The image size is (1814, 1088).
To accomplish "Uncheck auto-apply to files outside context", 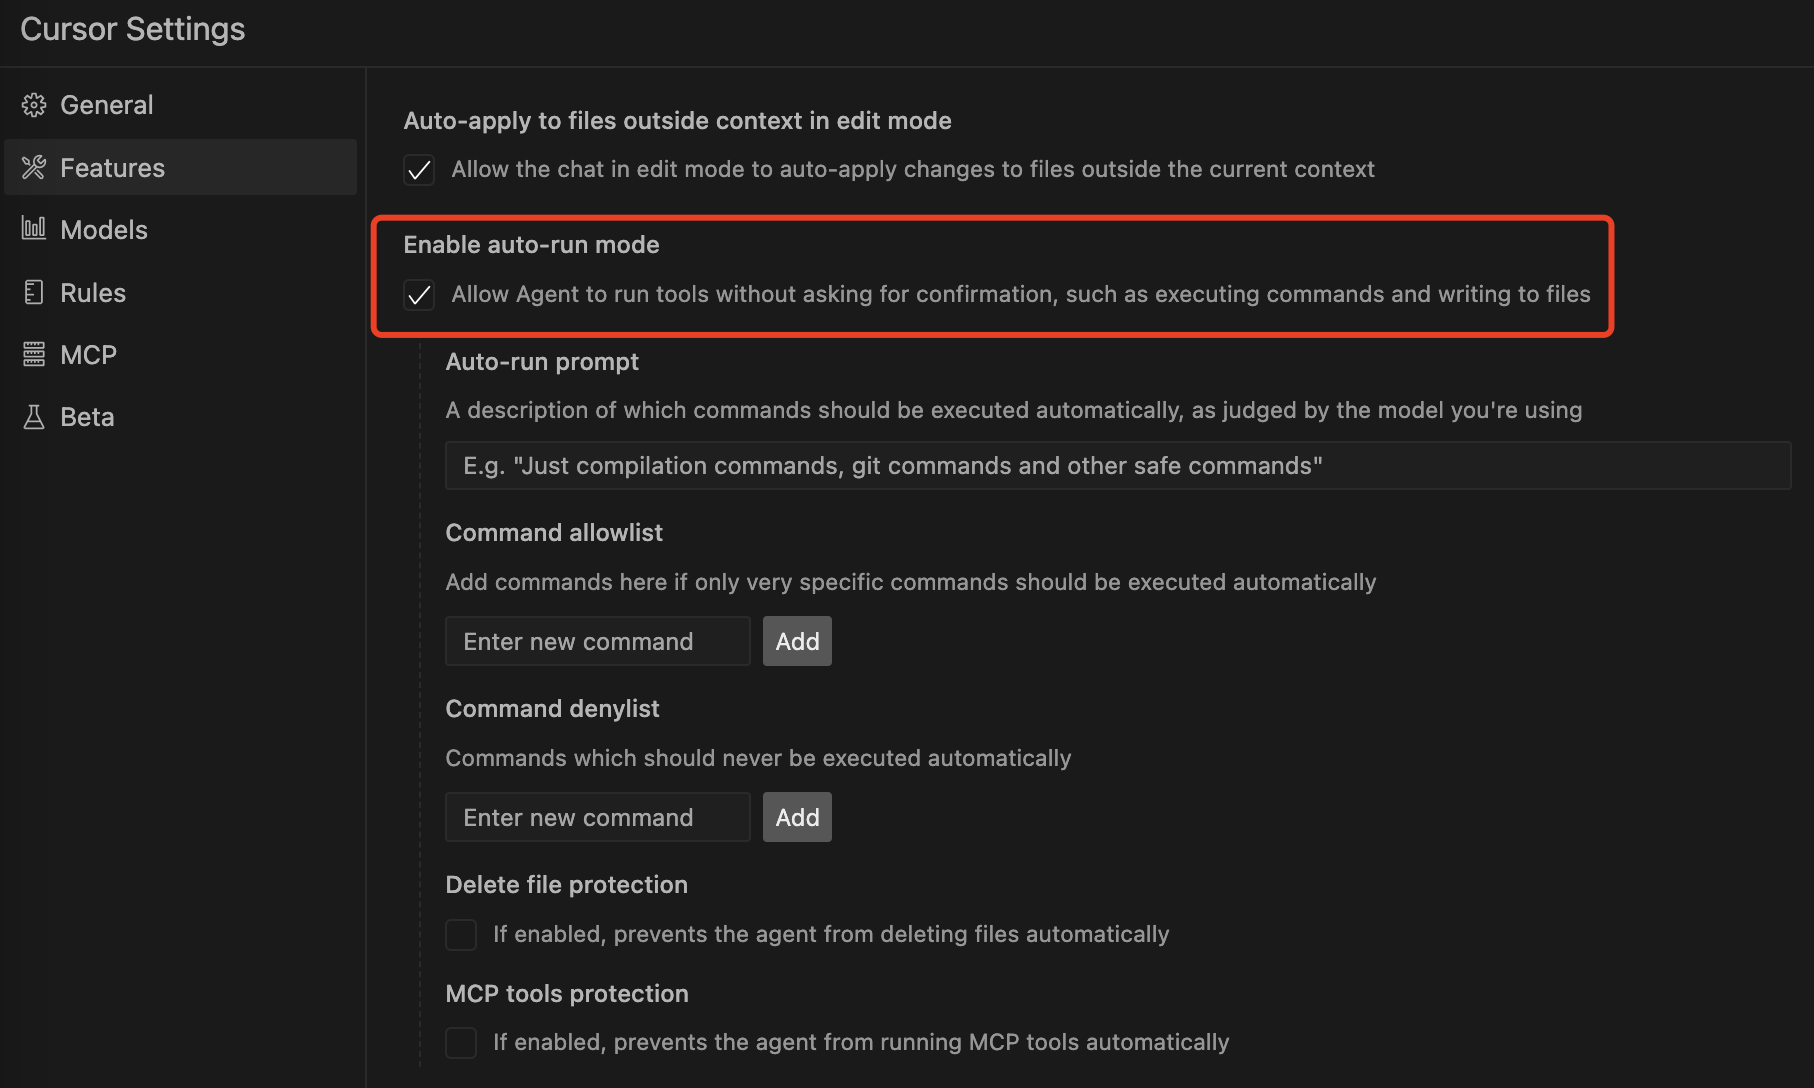I will click(x=419, y=170).
